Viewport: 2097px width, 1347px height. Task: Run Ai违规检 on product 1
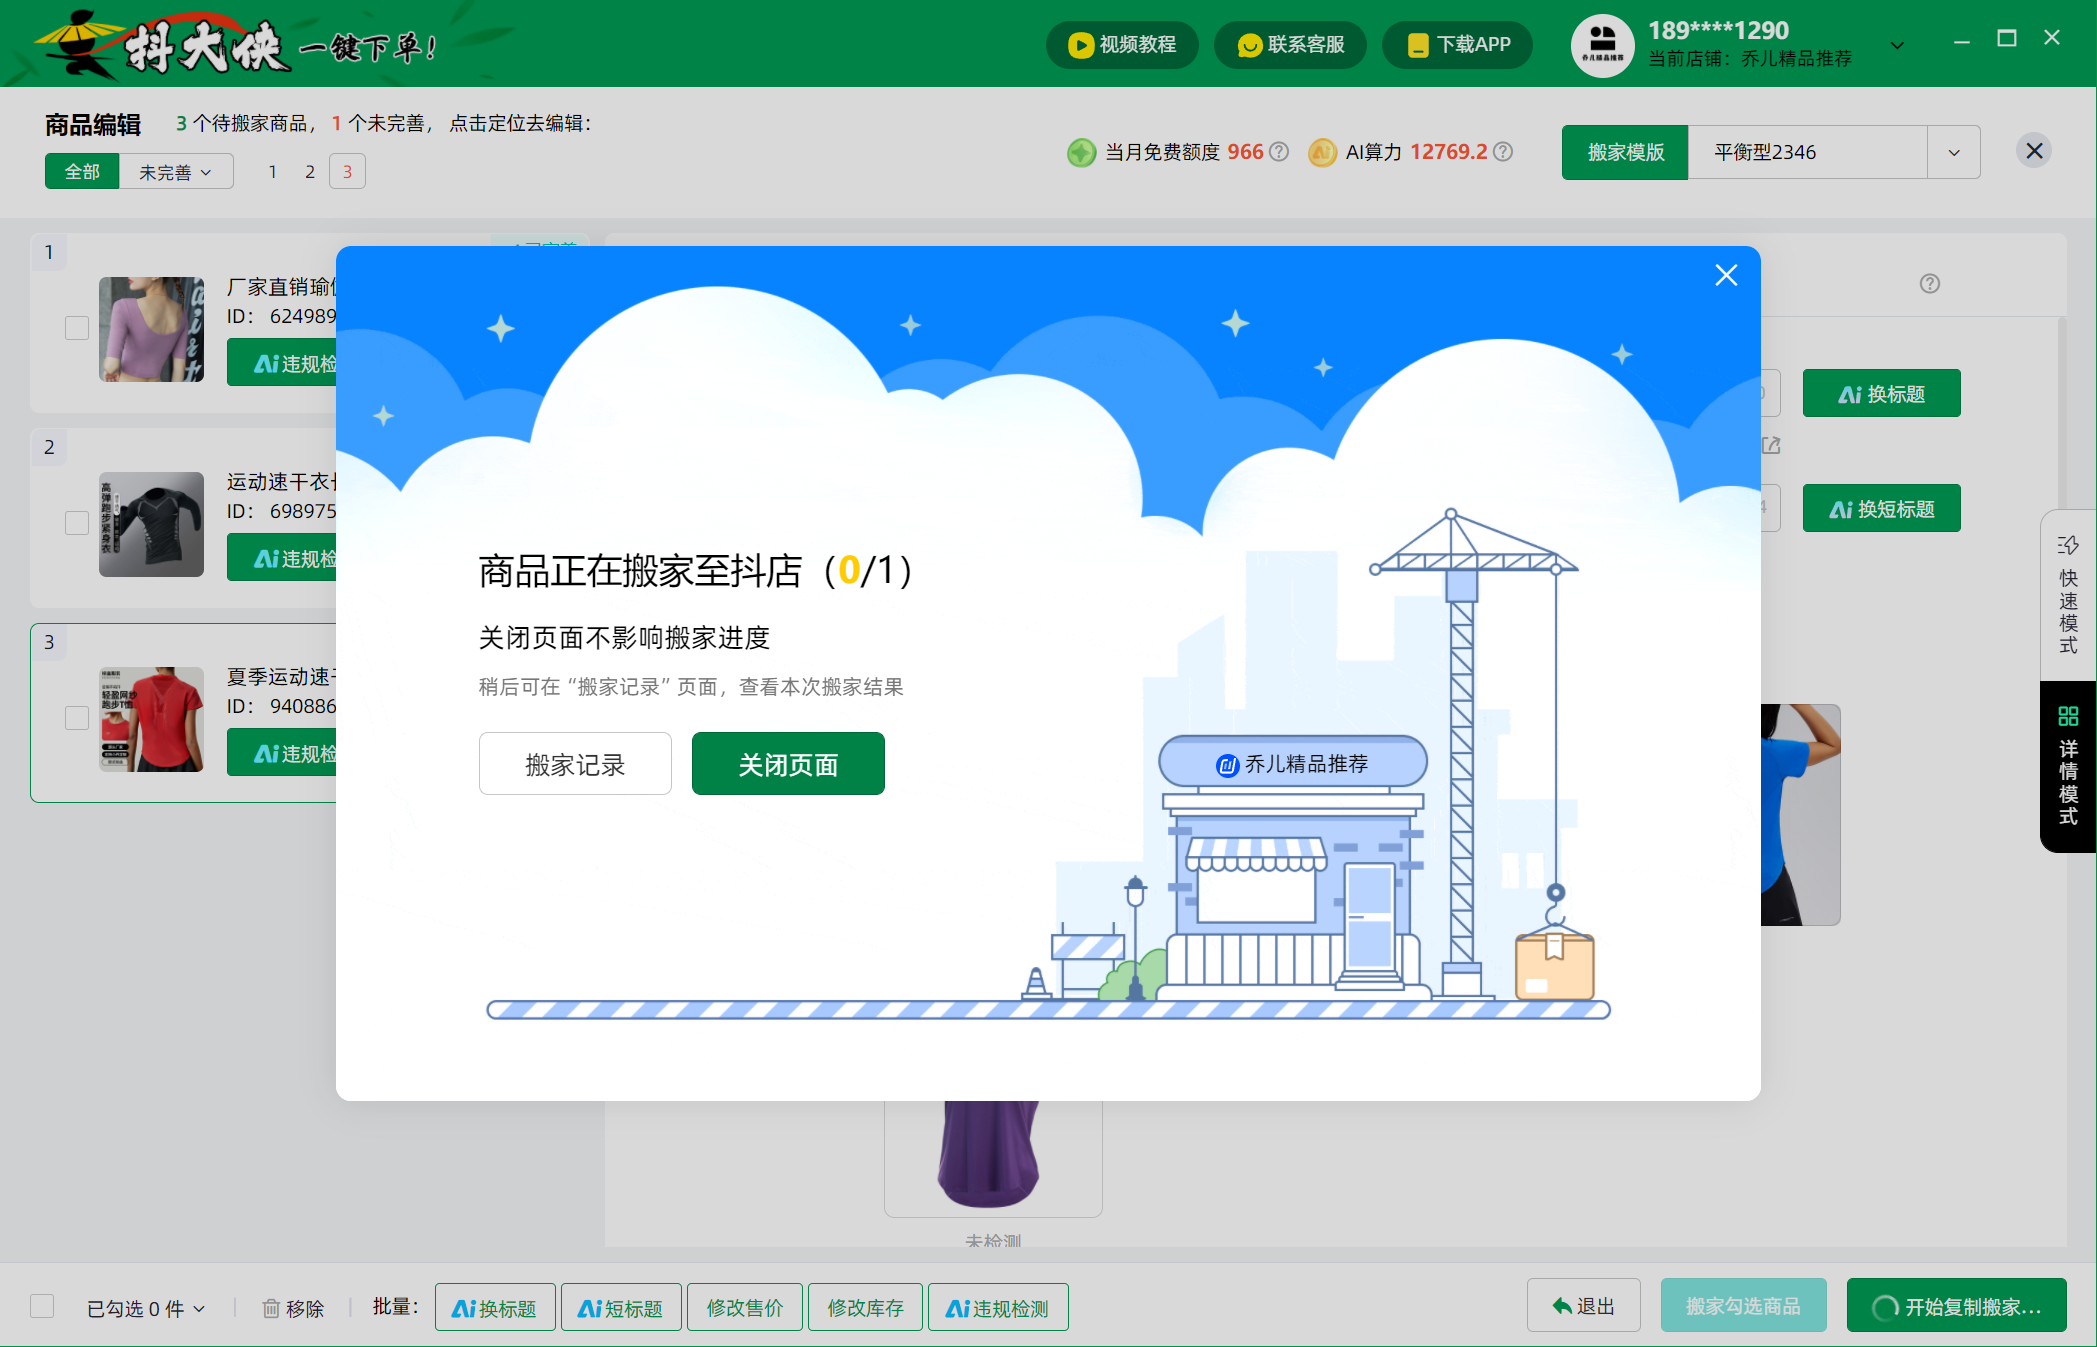point(282,363)
